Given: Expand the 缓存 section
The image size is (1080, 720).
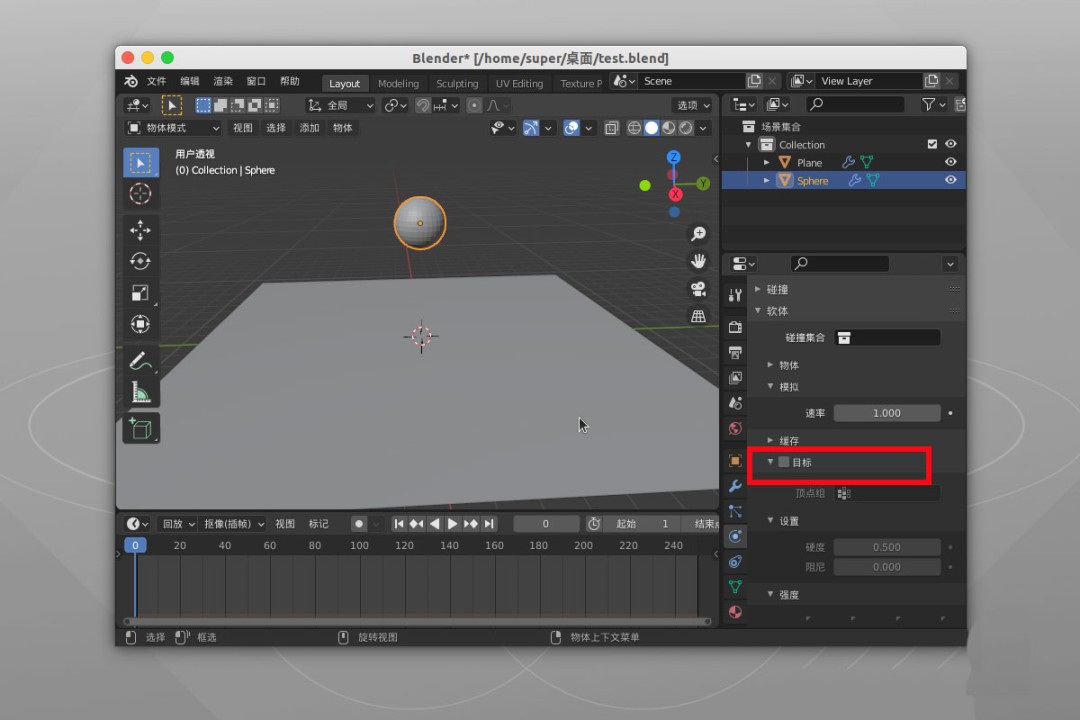Looking at the screenshot, I should click(x=788, y=440).
